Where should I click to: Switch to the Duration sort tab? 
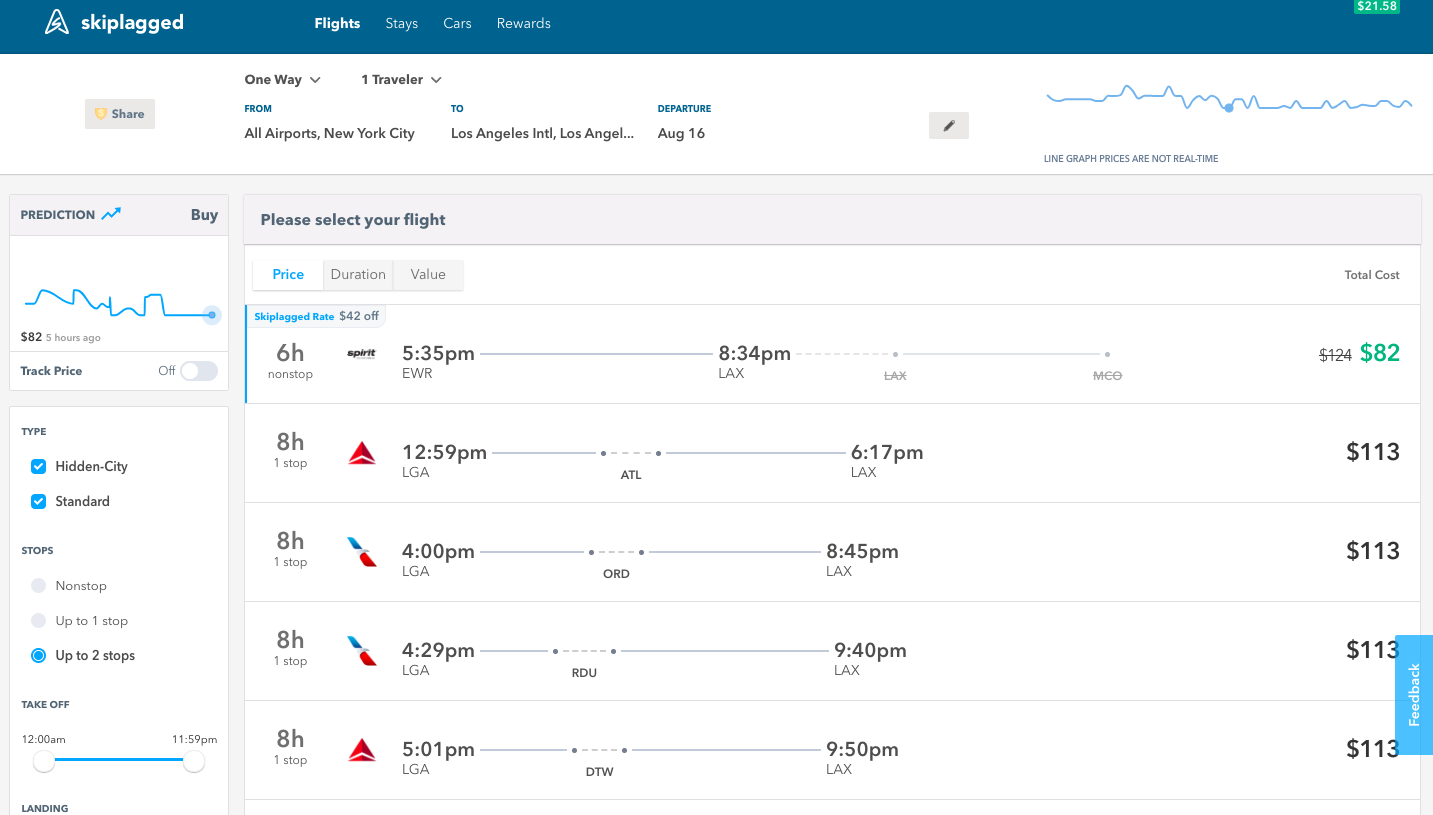coord(358,274)
